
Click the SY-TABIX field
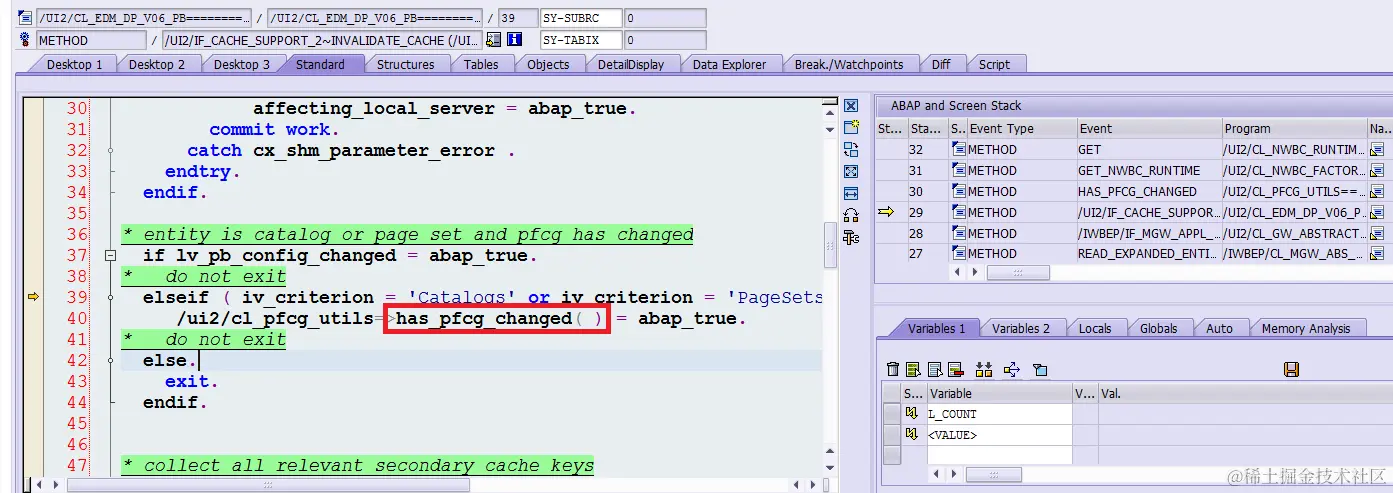pyautogui.click(x=581, y=40)
